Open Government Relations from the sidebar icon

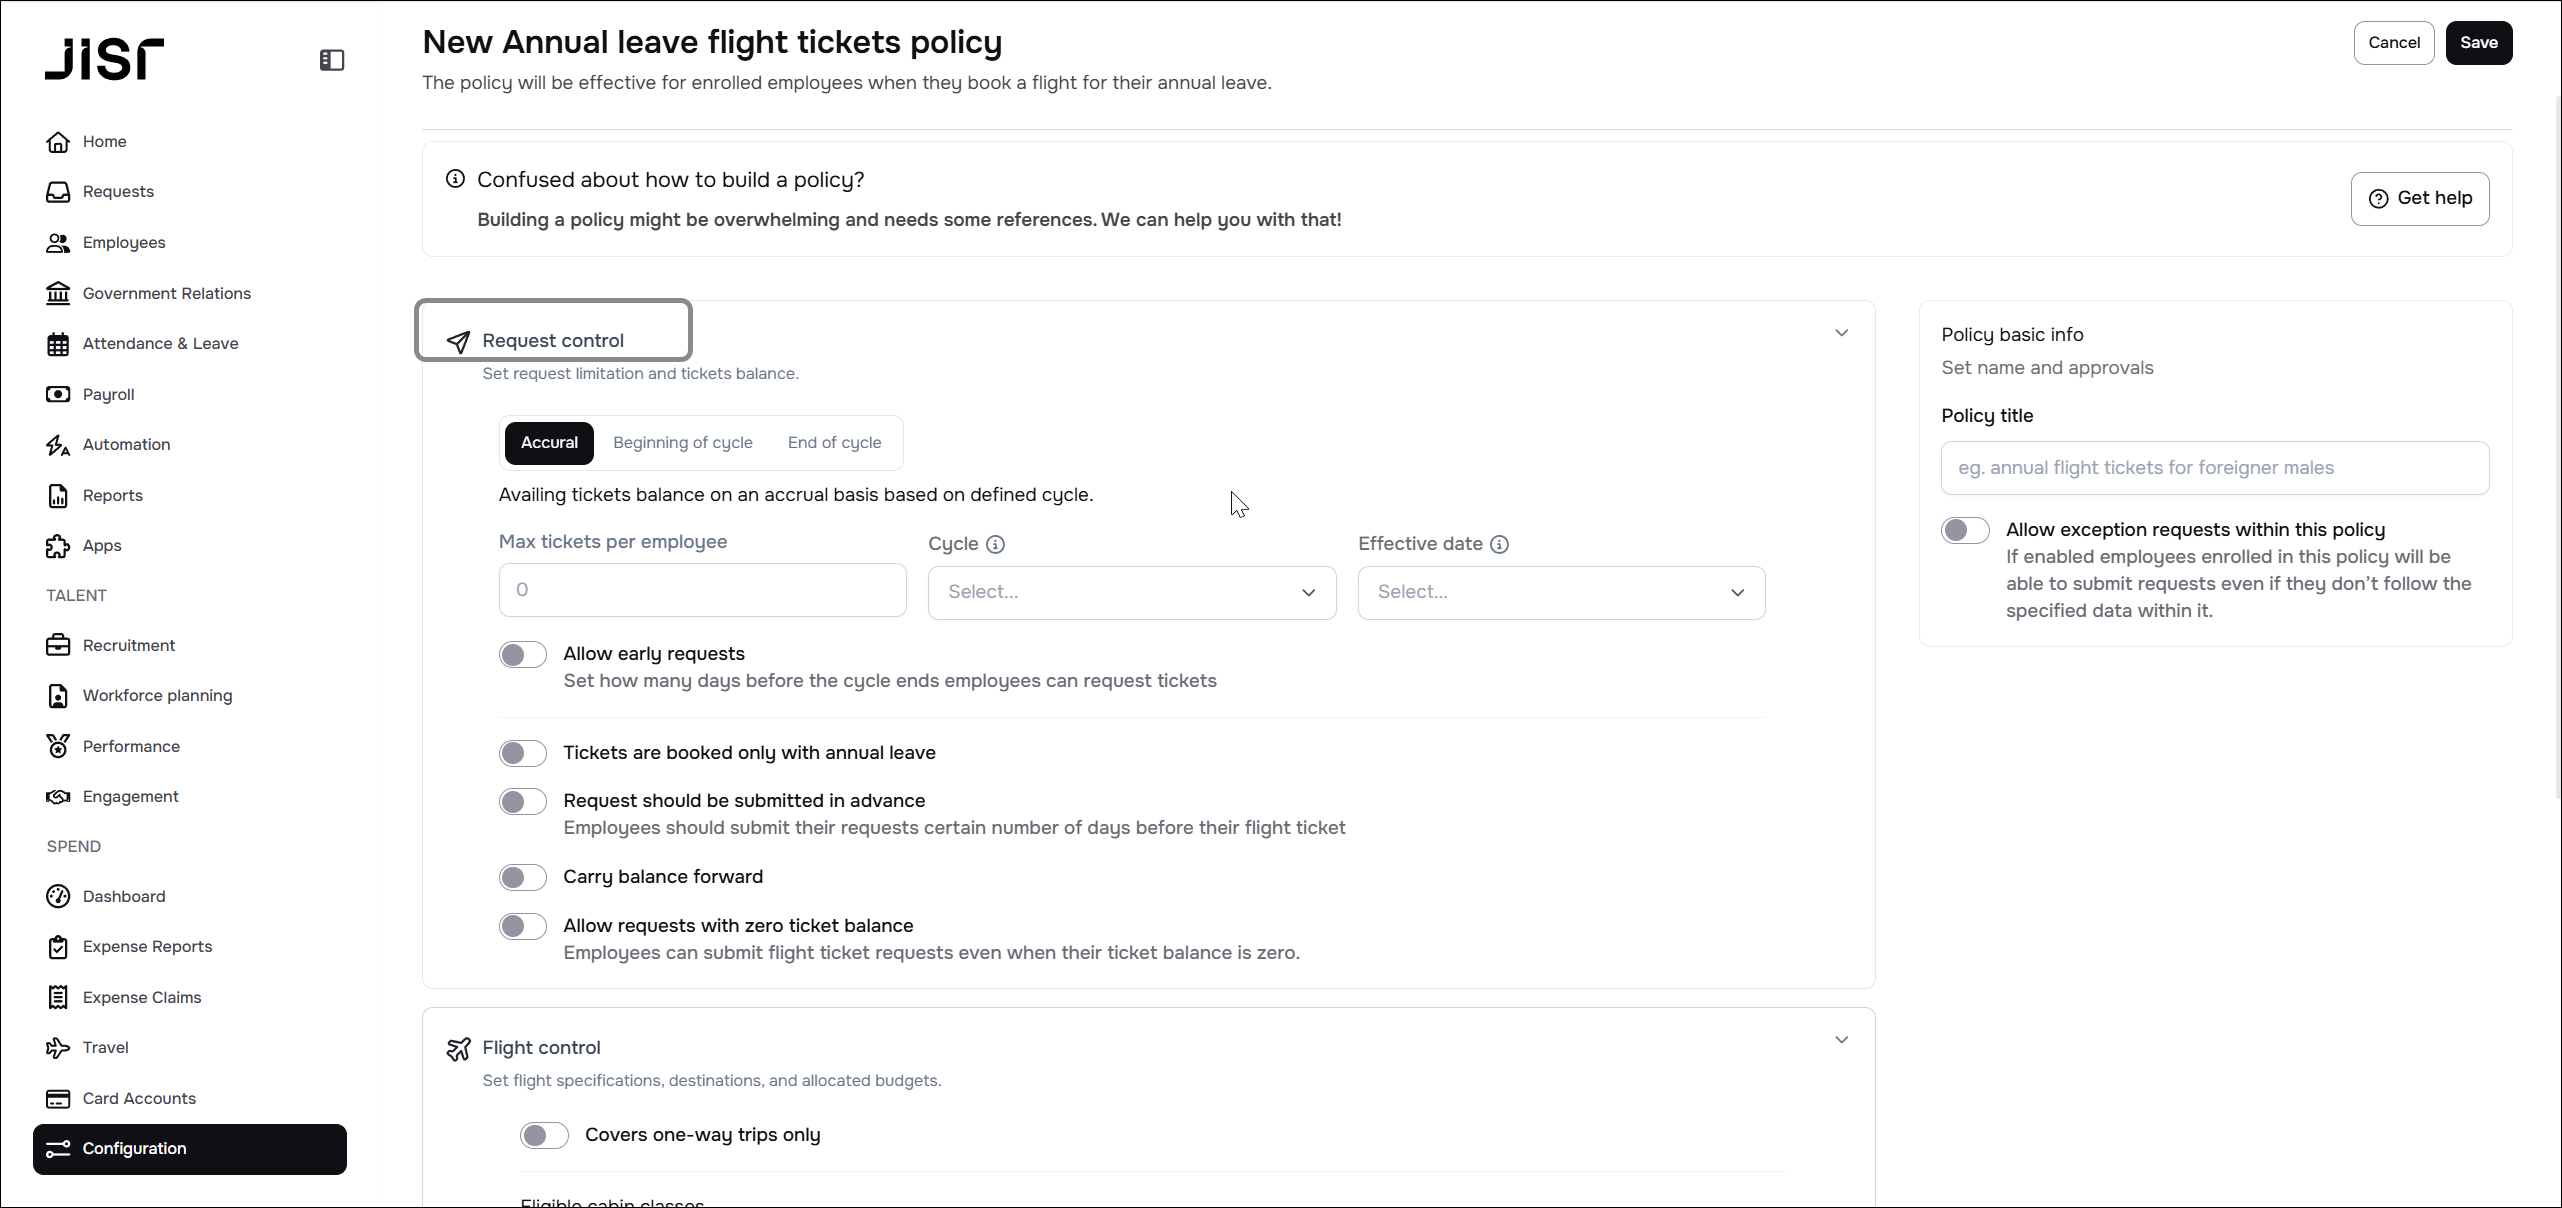point(58,293)
